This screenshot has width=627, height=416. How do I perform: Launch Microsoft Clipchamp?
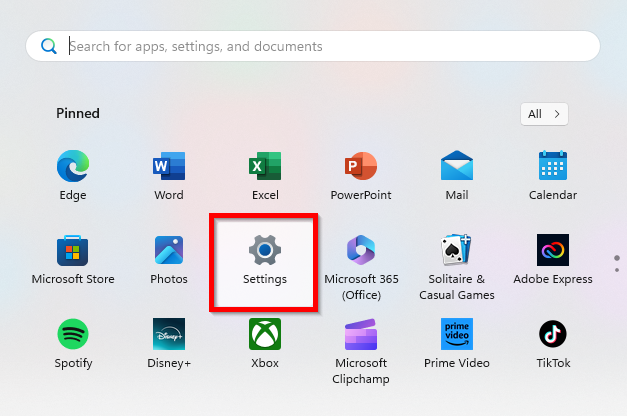pos(361,351)
